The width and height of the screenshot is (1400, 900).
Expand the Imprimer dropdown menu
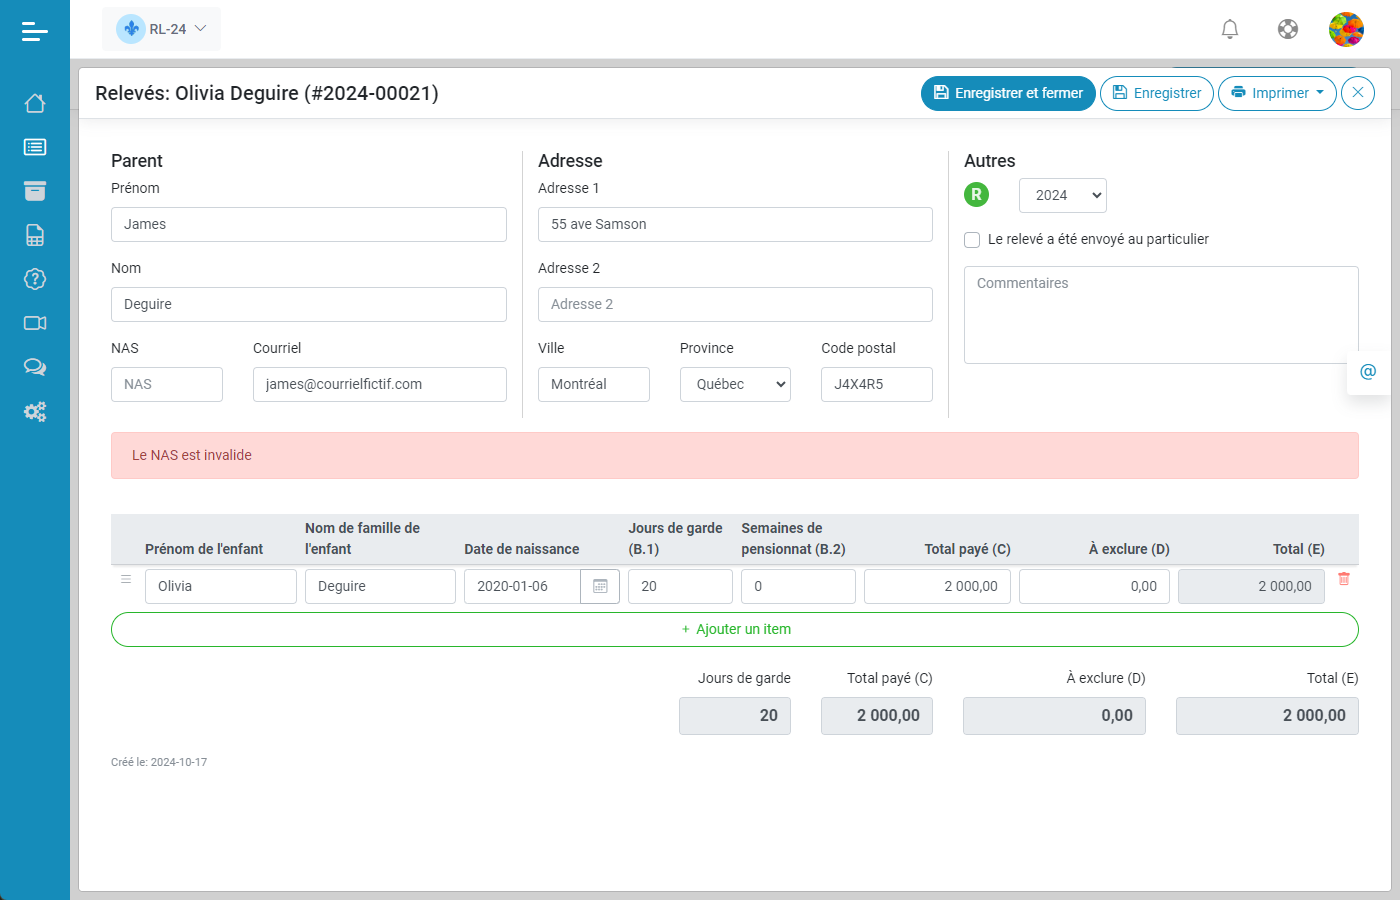tap(1277, 93)
